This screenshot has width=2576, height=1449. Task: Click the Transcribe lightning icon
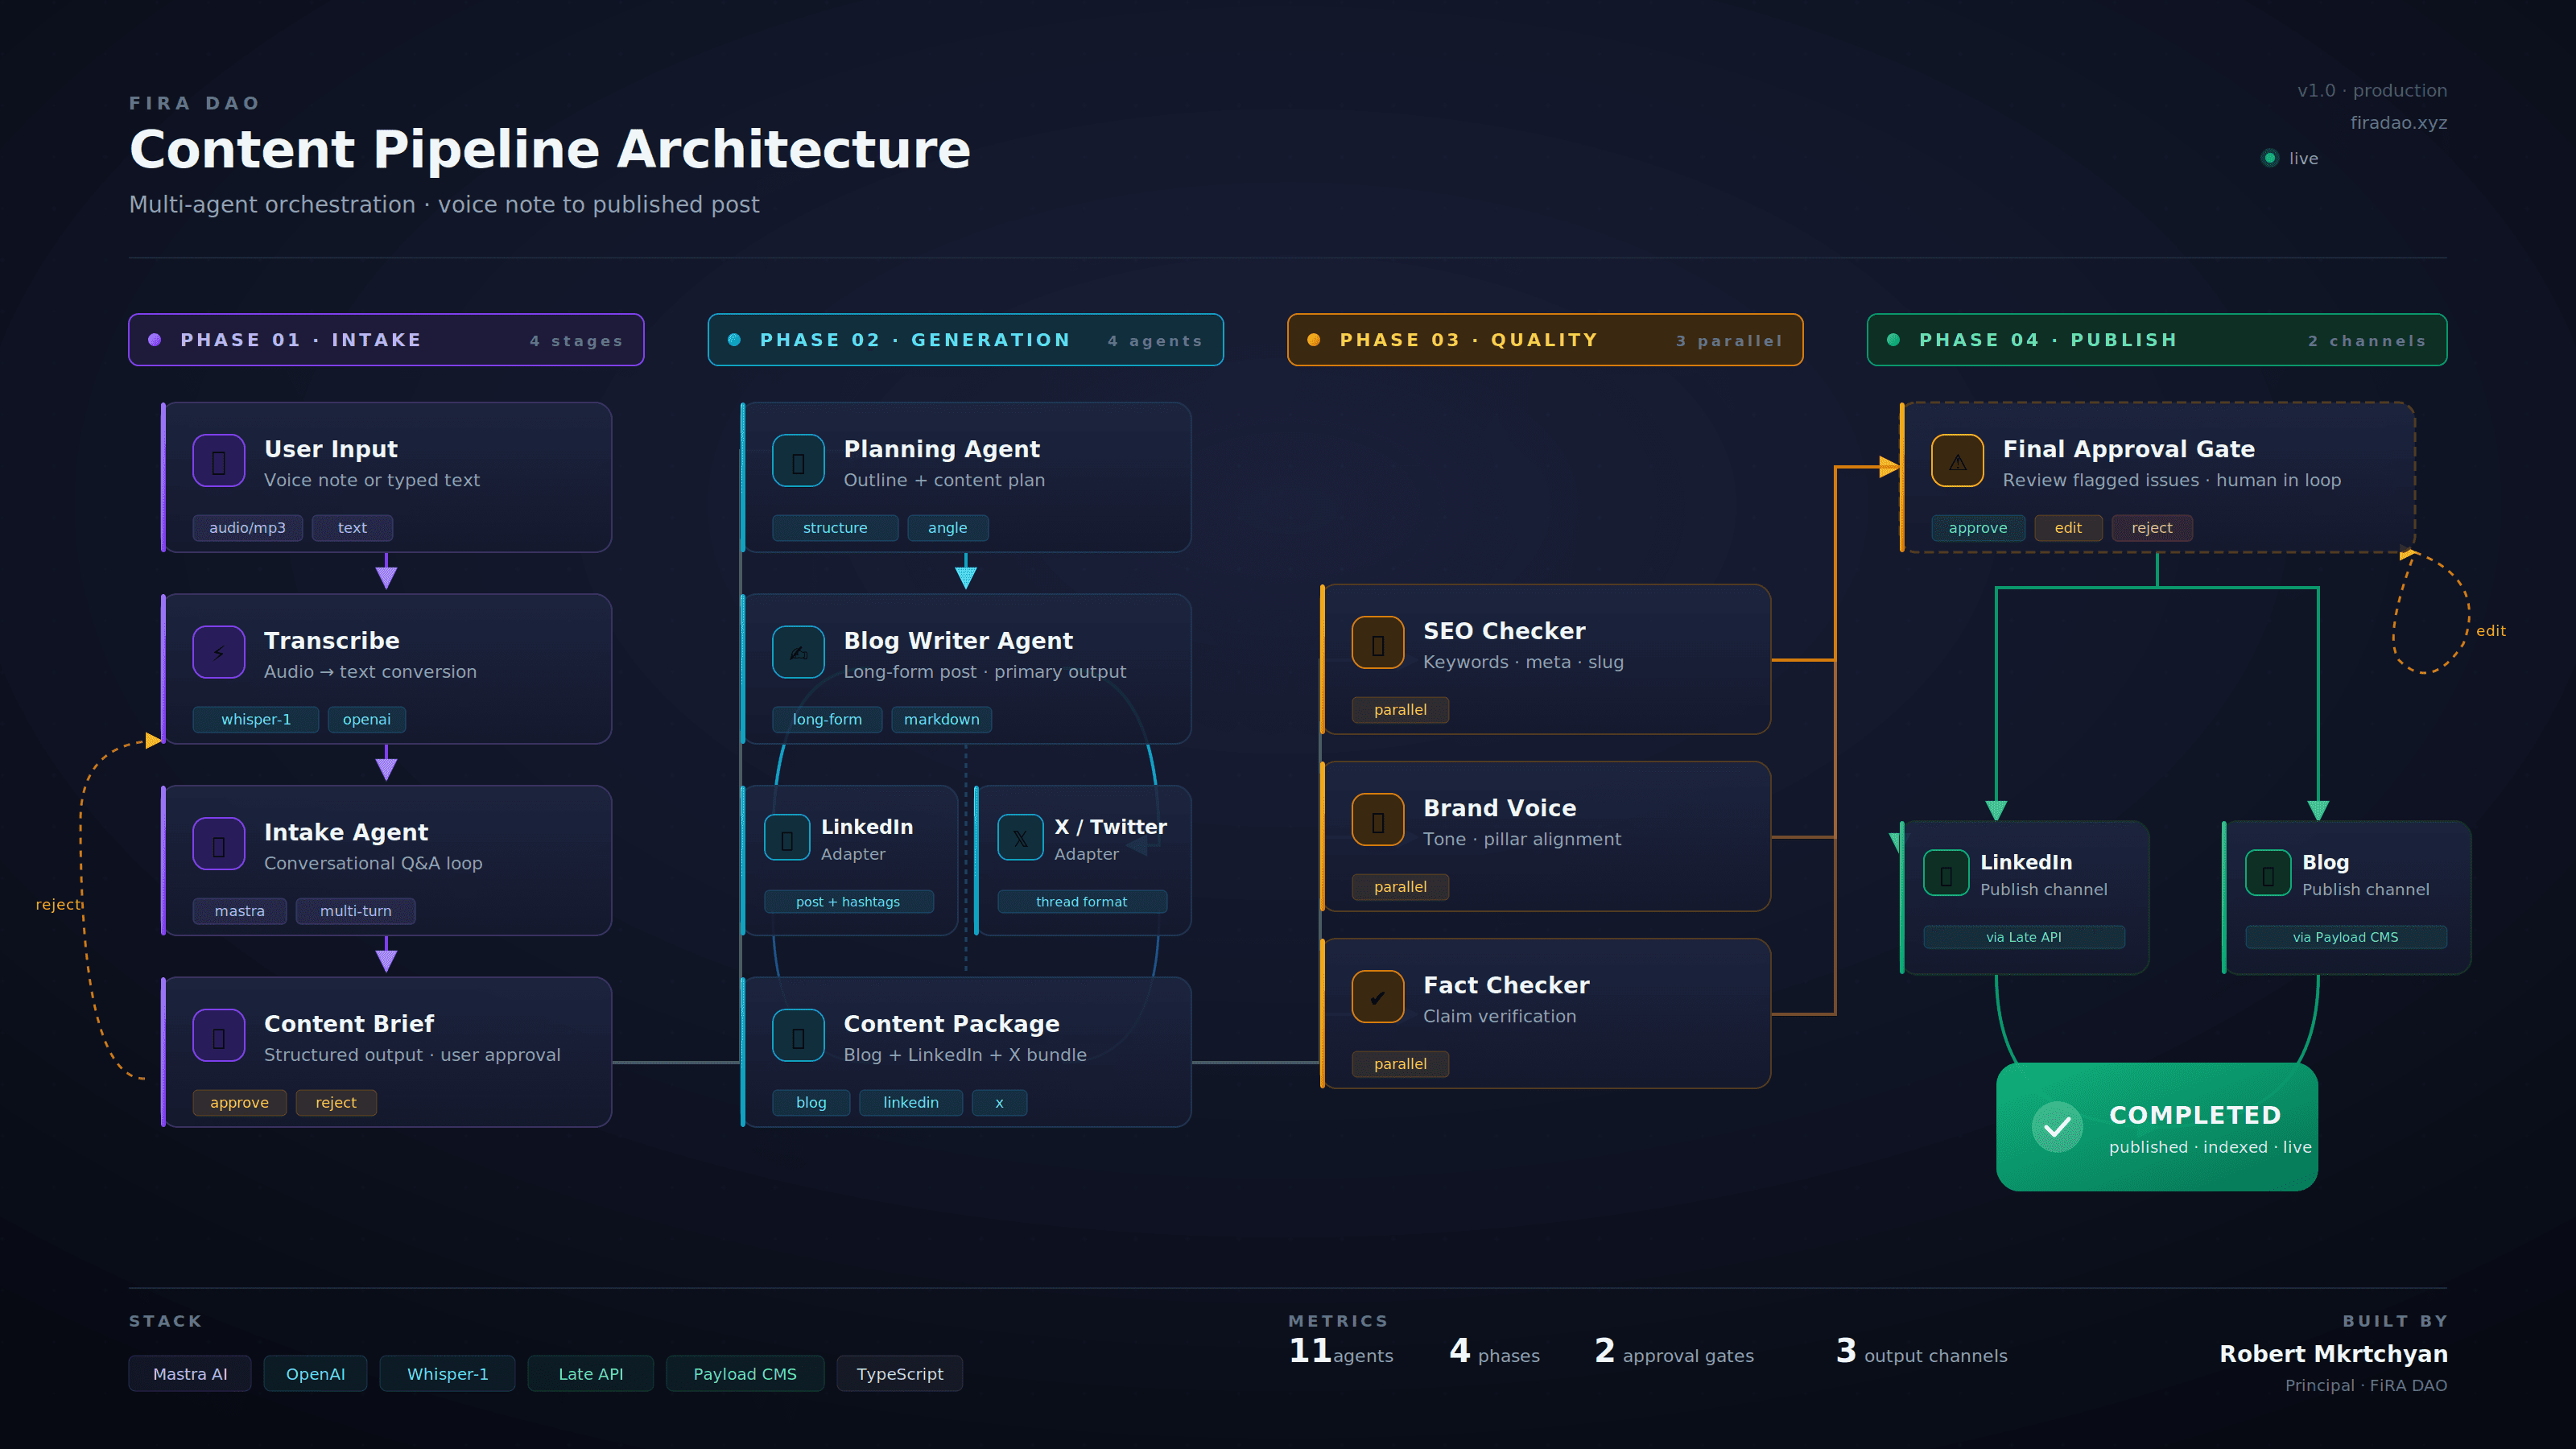pos(218,652)
